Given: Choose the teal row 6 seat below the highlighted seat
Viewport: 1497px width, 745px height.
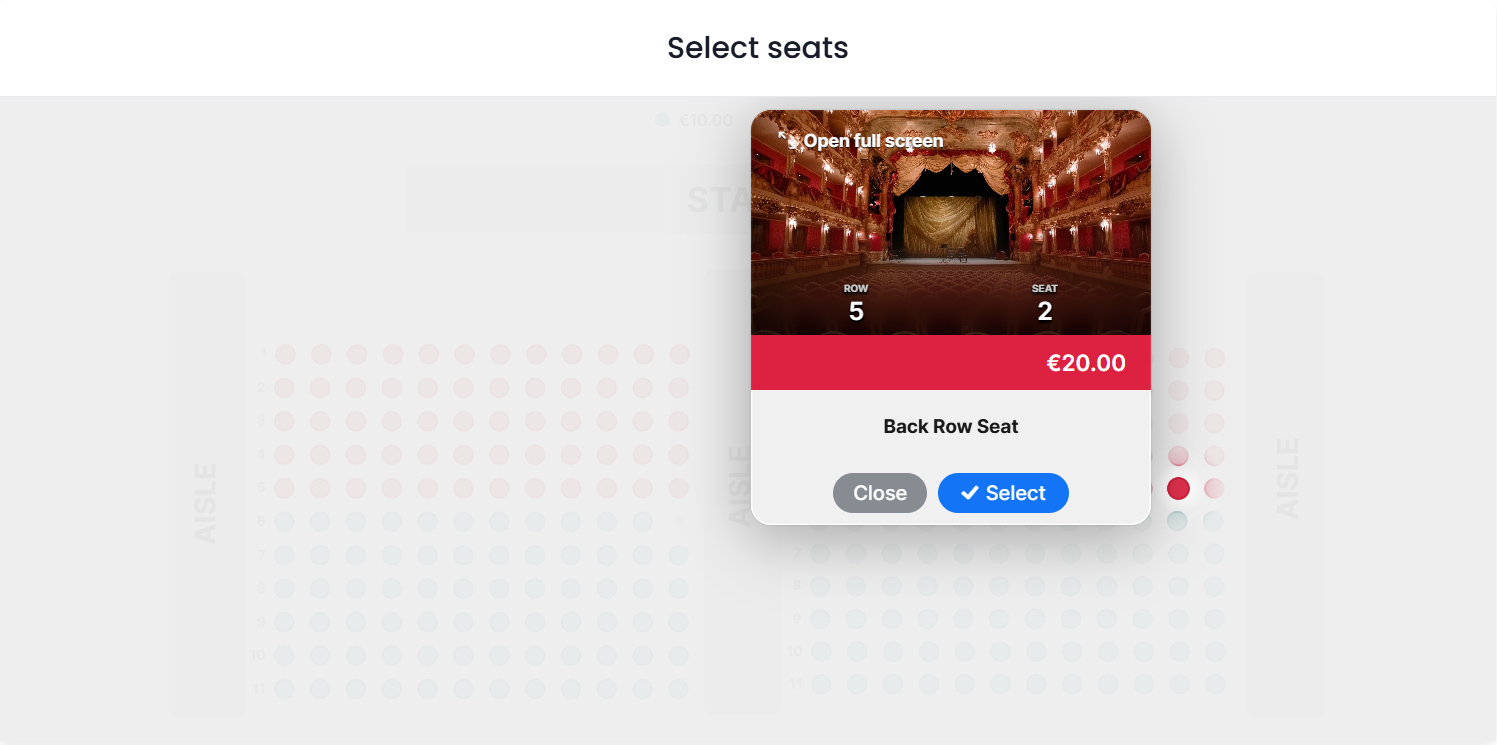Looking at the screenshot, I should pyautogui.click(x=1178, y=520).
